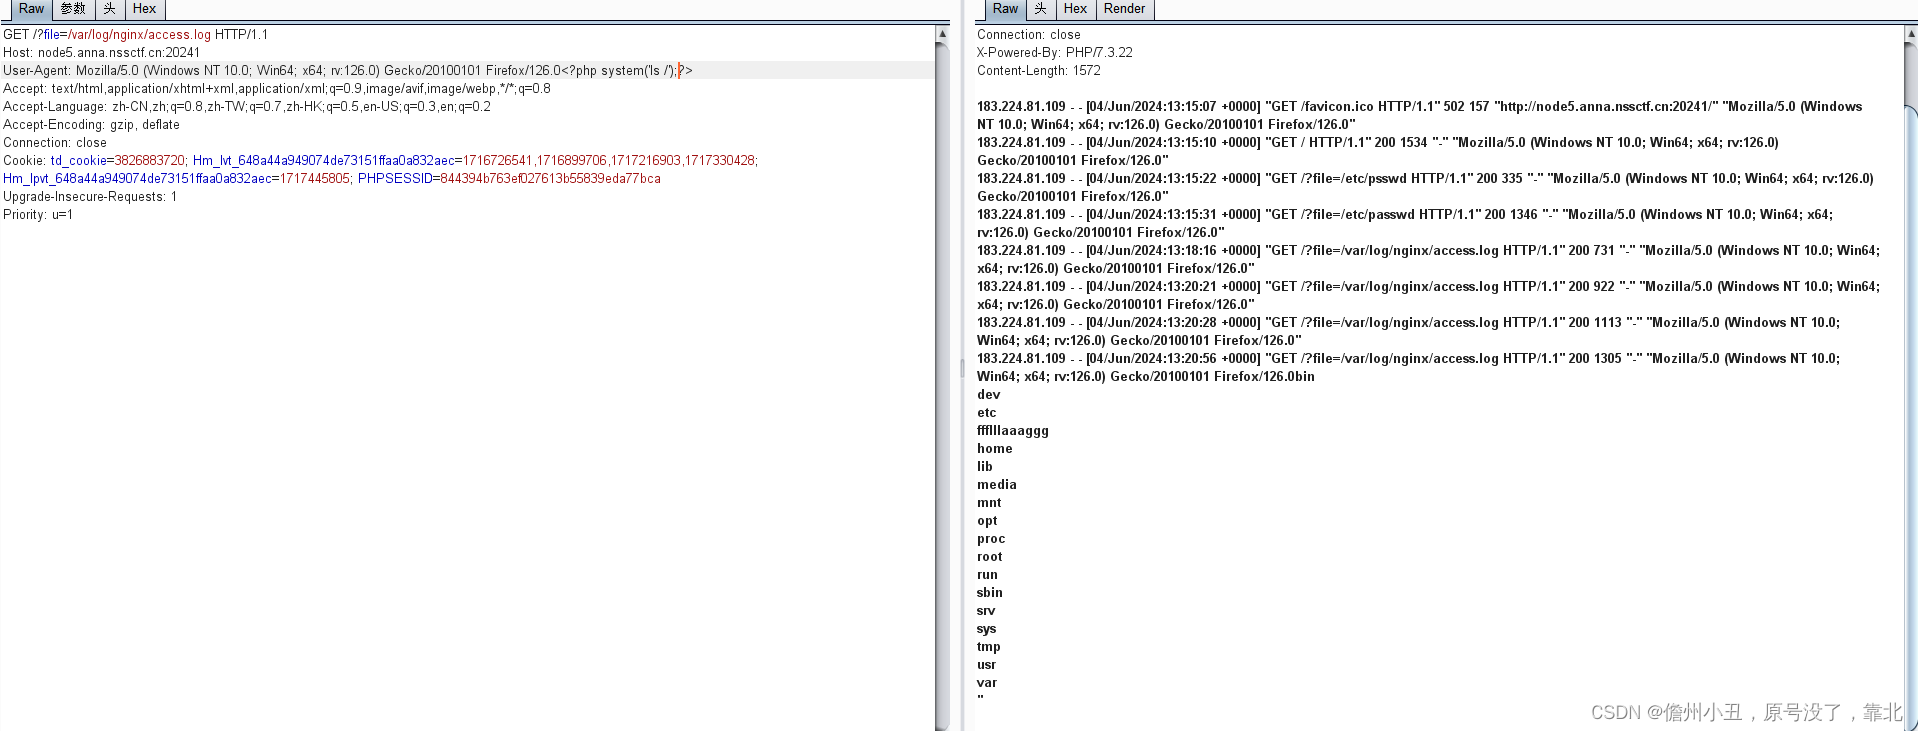Click the 13:15:31 /etc/passwd log entry

1405,223
